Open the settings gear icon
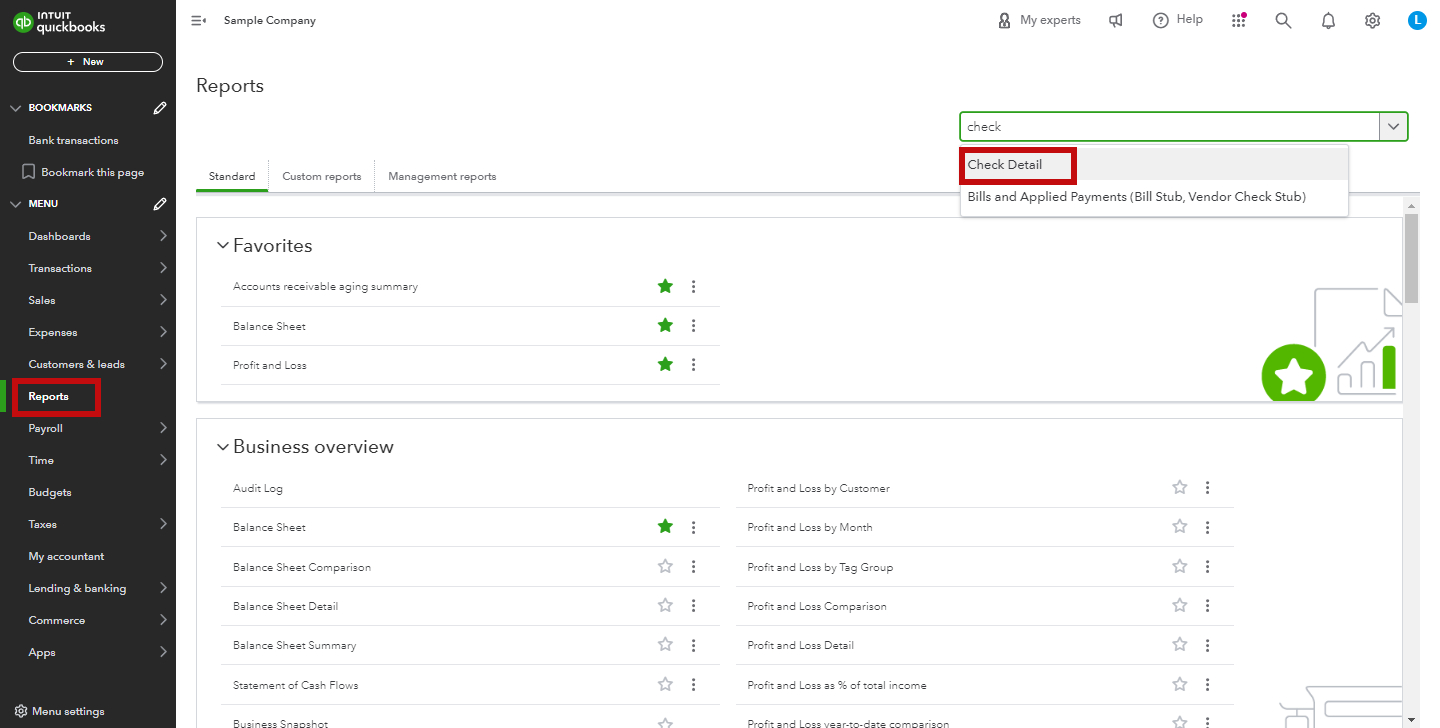1440x728 pixels. pos(1372,20)
